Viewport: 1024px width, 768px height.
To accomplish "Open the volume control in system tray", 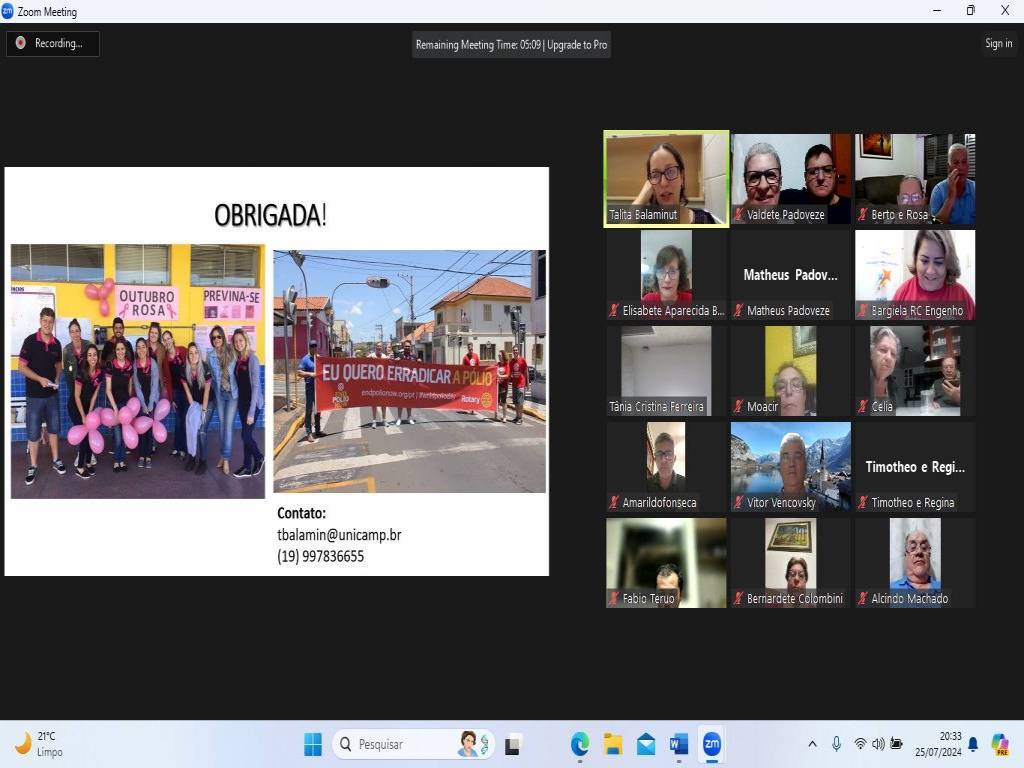I will (x=878, y=744).
